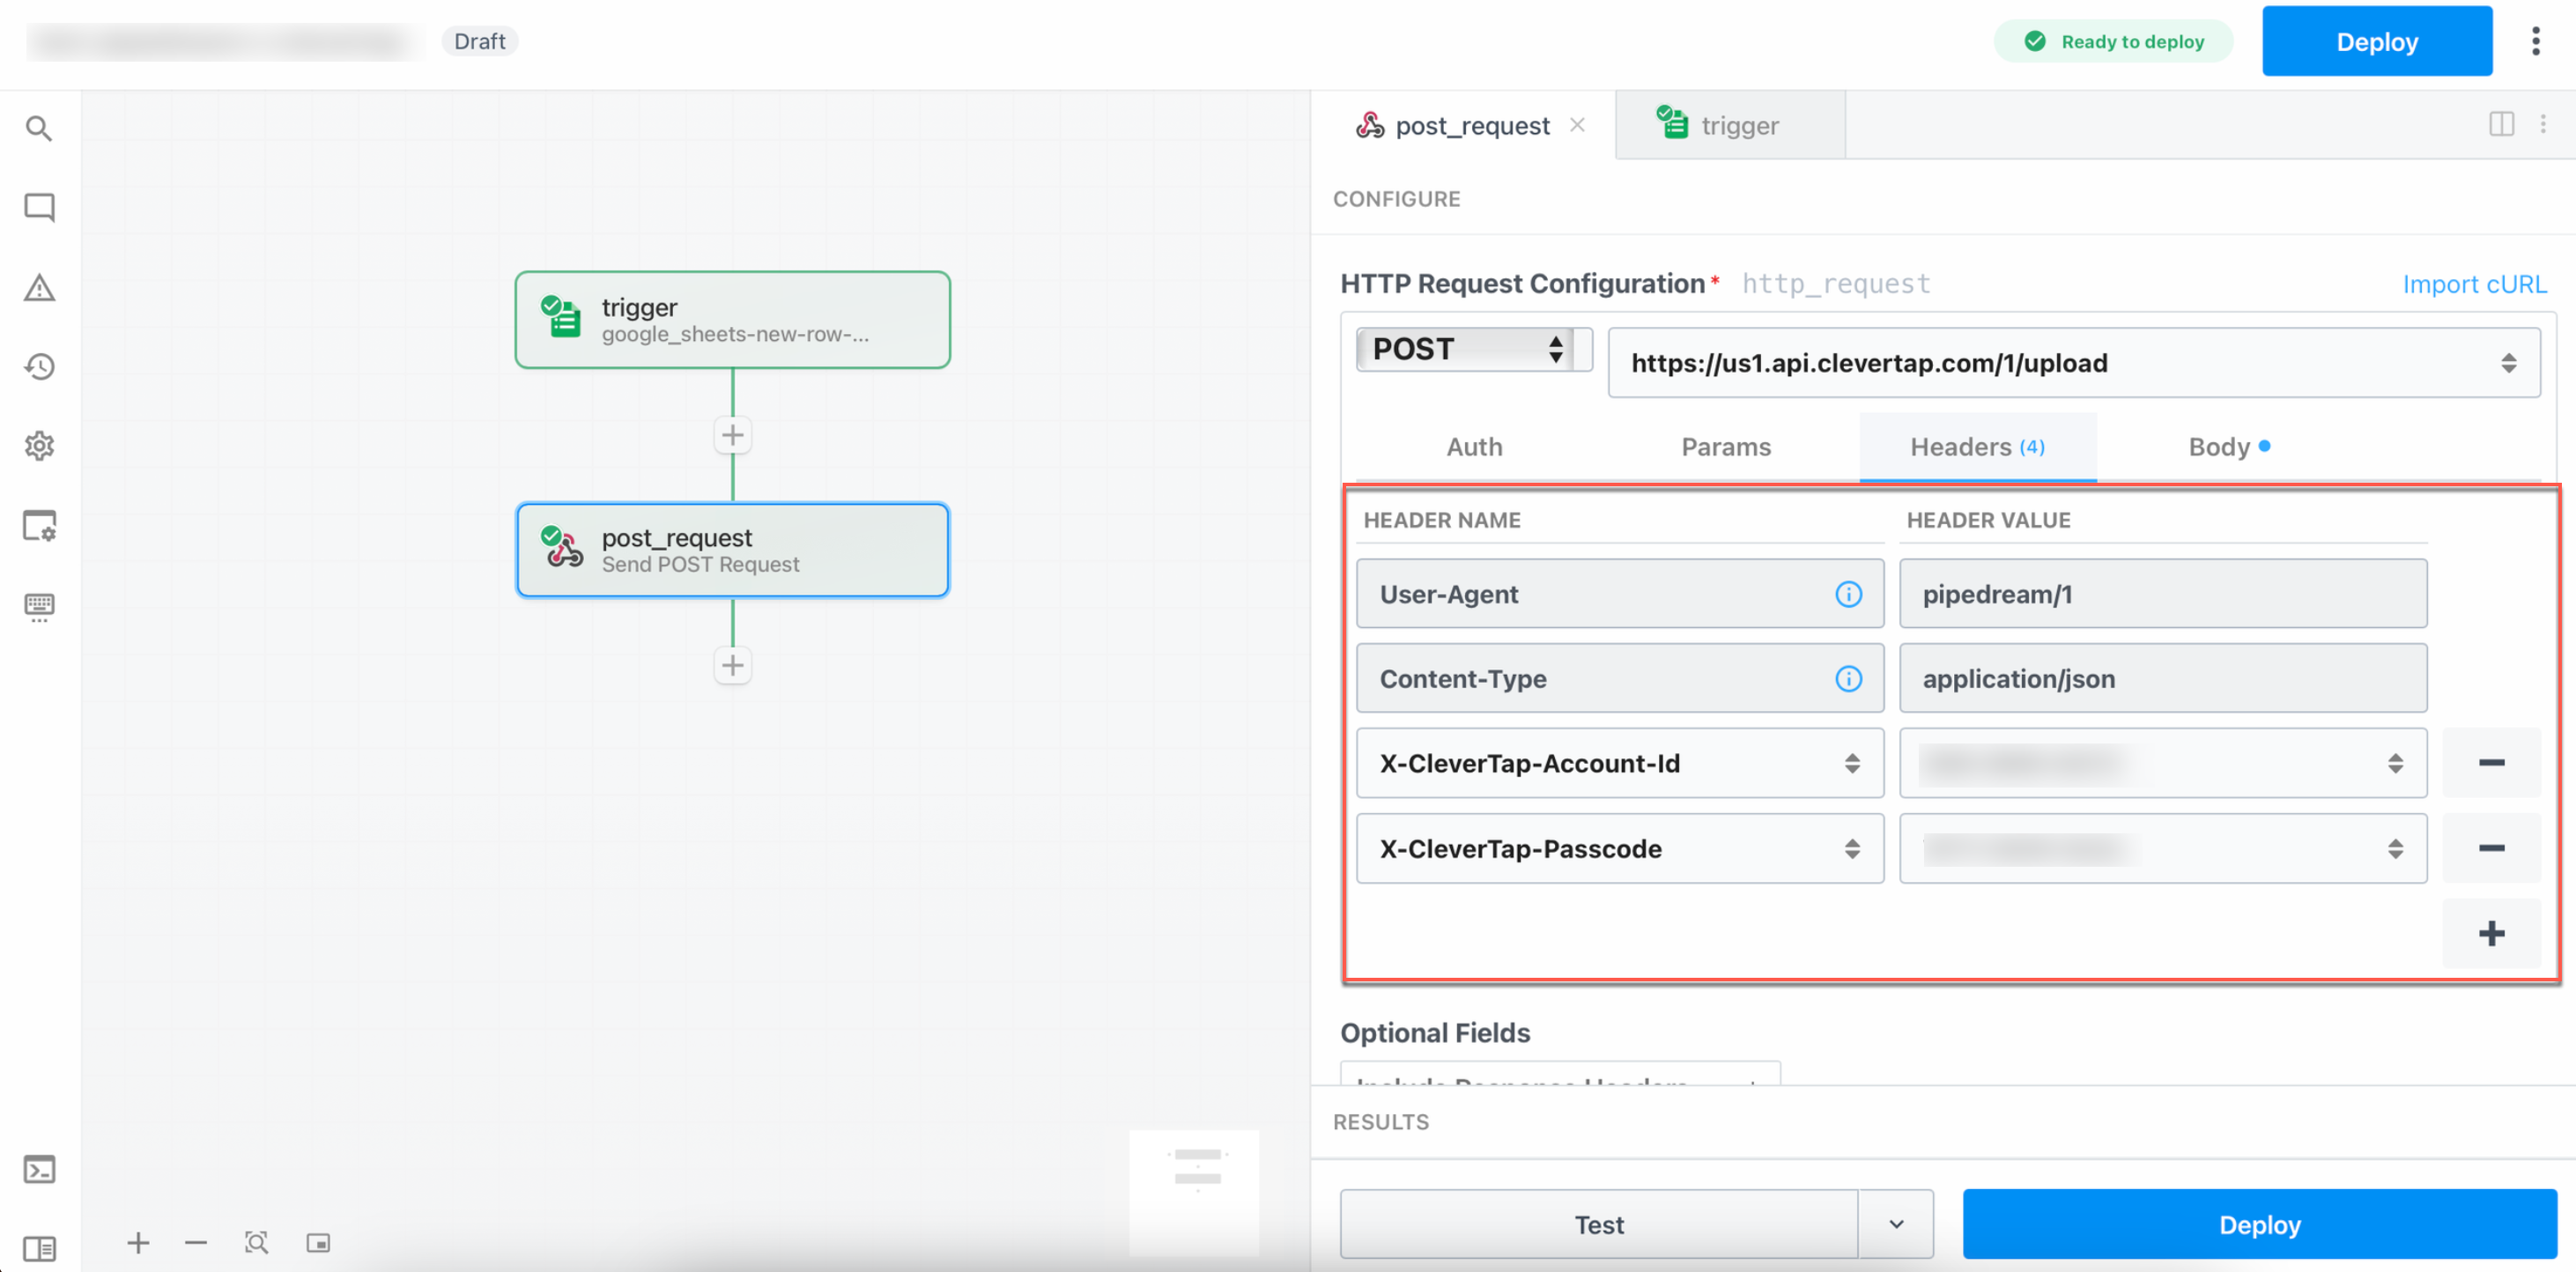Toggle the sidebar layout icon at bottom left
The height and width of the screenshot is (1272, 2576).
pos(39,1248)
